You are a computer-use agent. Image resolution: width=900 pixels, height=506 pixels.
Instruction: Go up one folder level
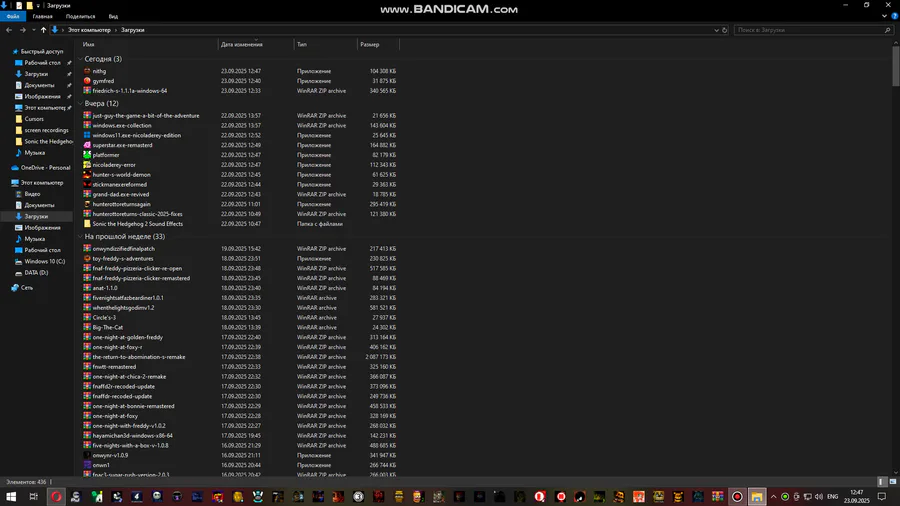pos(43,30)
